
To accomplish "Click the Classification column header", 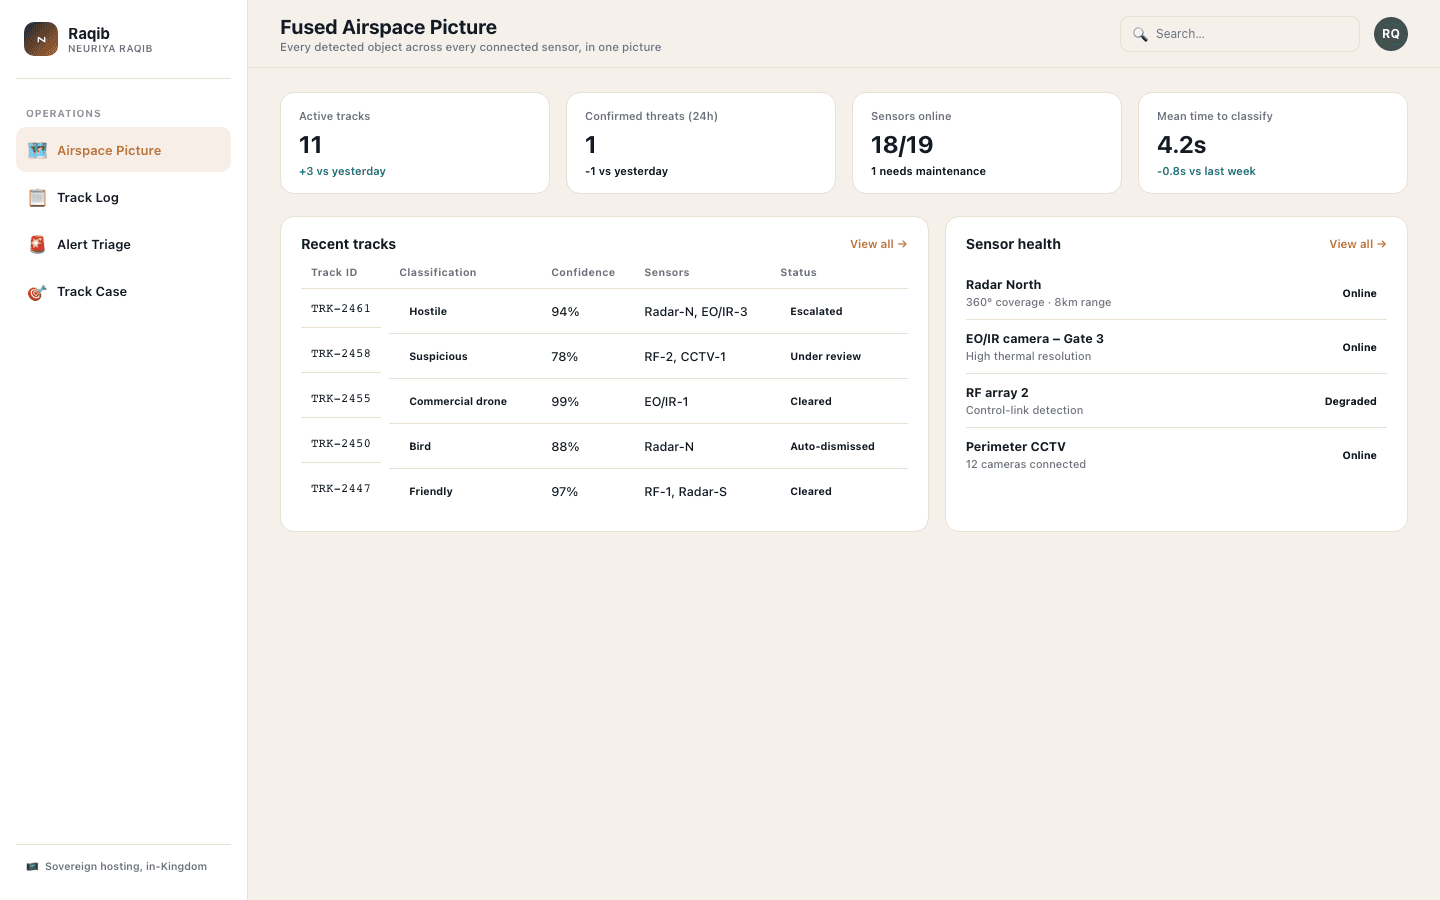I will pyautogui.click(x=438, y=273).
